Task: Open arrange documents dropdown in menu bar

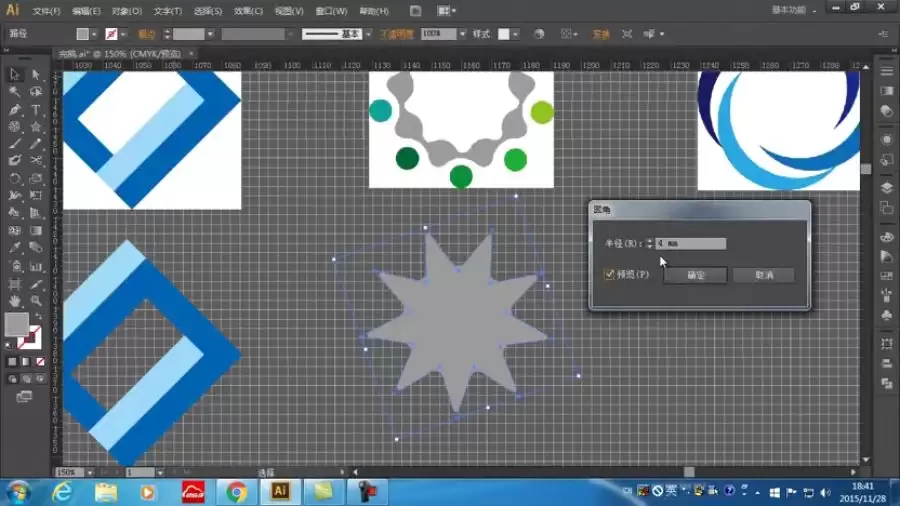Action: pos(447,11)
